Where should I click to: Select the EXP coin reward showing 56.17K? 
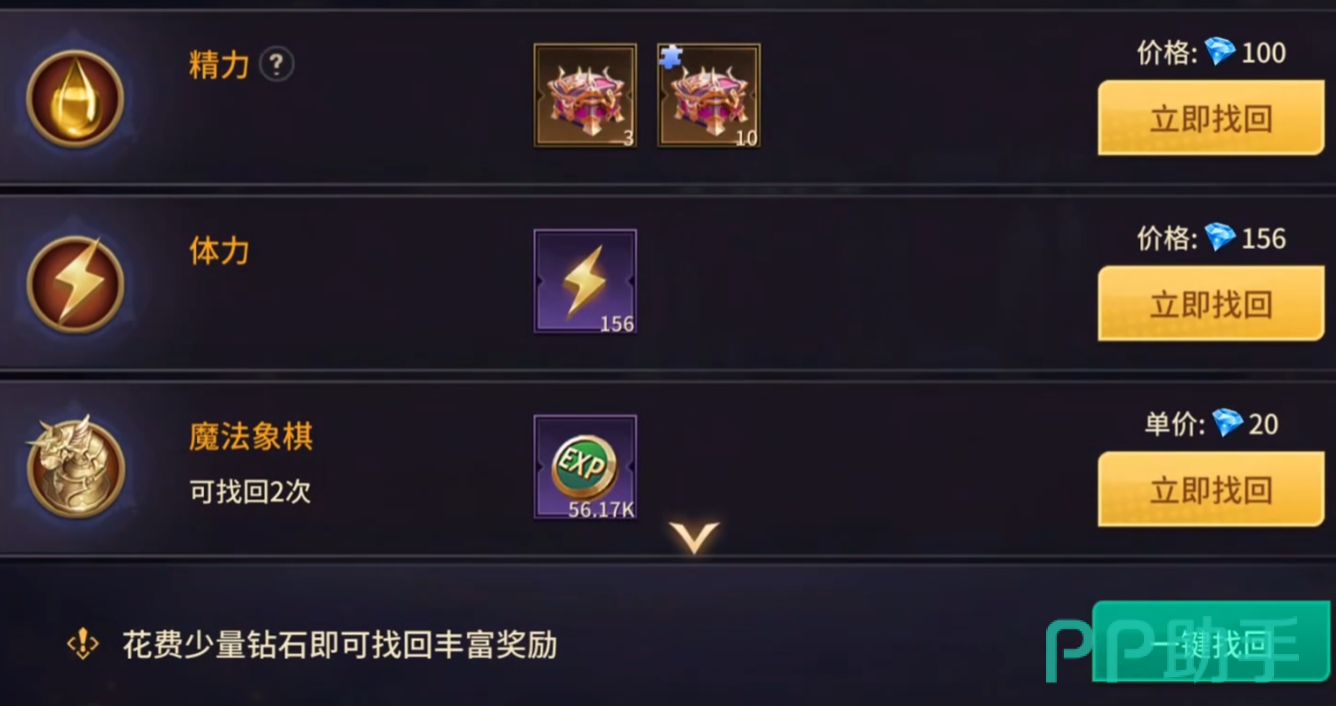pyautogui.click(x=585, y=467)
